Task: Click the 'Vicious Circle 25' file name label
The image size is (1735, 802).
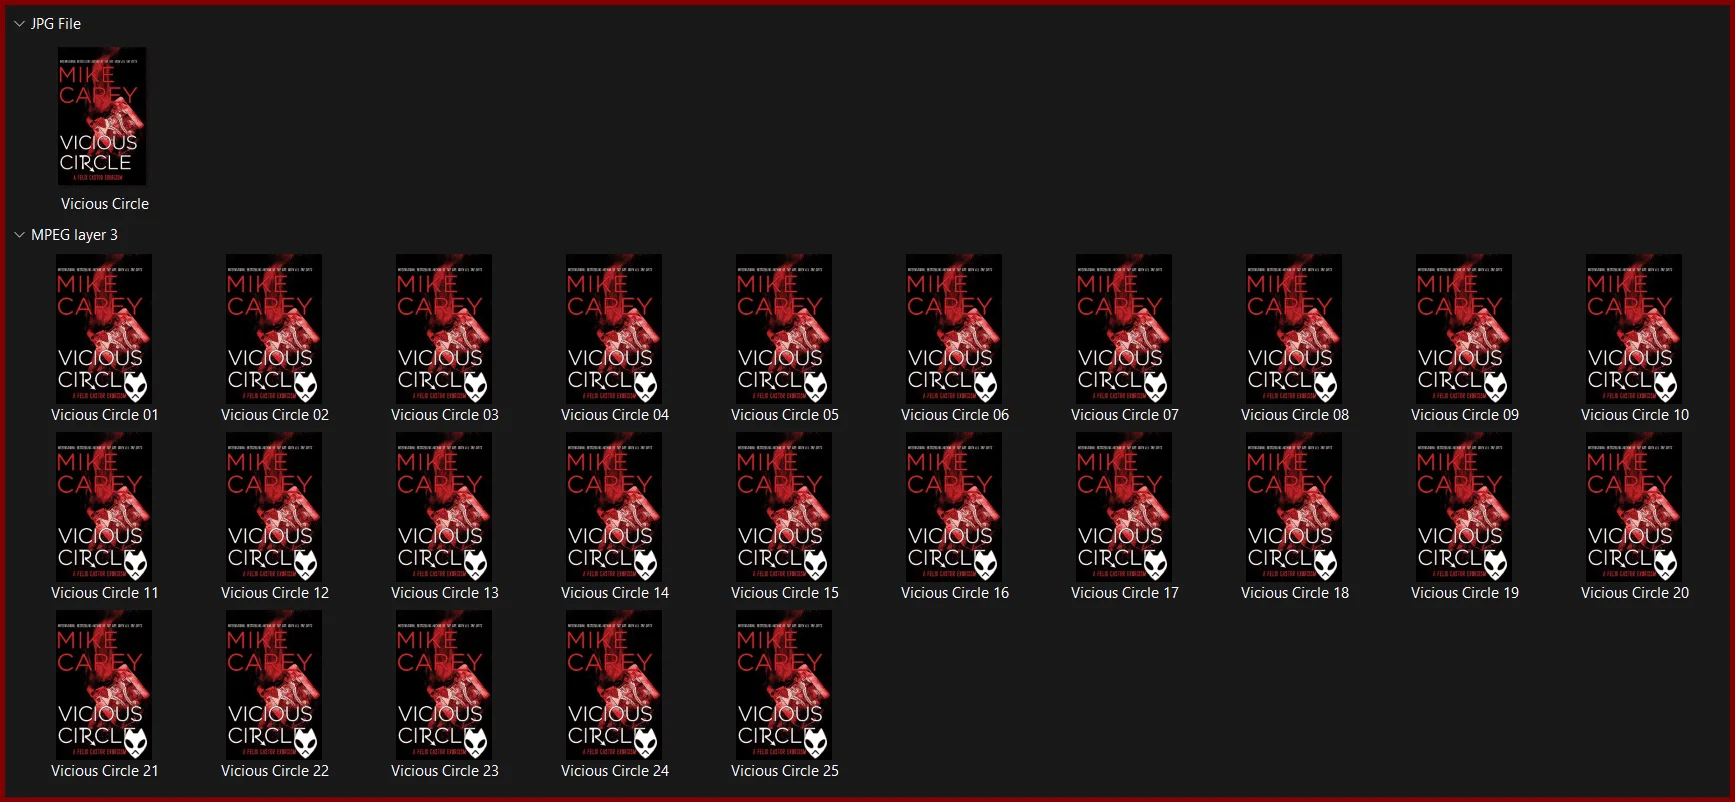Action: (785, 771)
